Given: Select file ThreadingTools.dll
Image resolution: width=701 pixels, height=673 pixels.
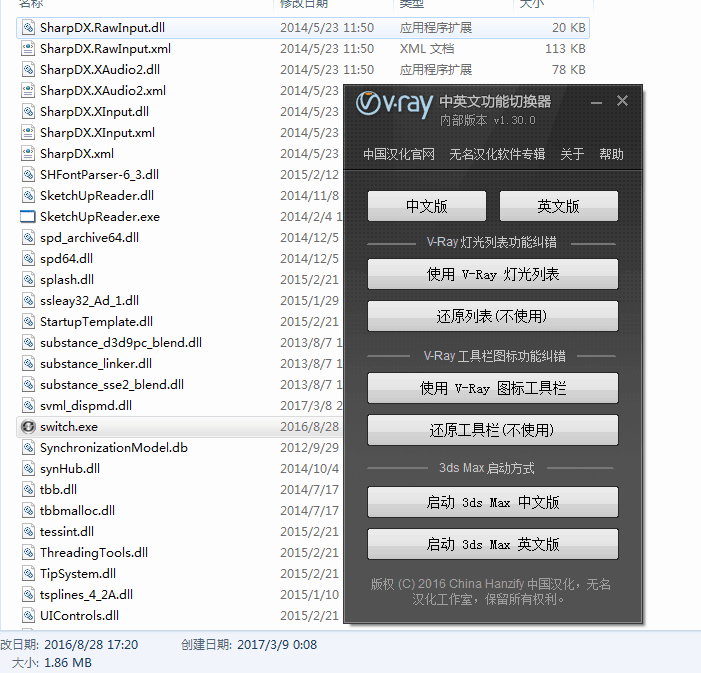Looking at the screenshot, I should 94,553.
